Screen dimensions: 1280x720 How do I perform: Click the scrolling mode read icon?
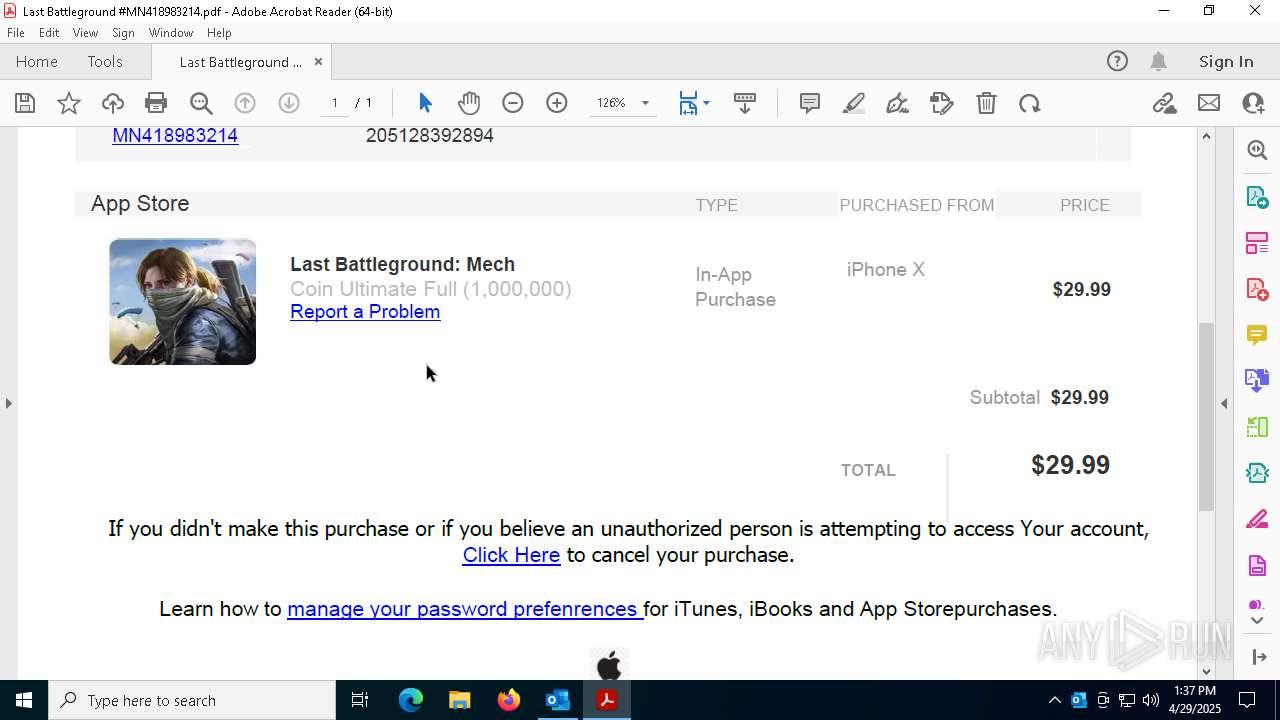pyautogui.click(x=745, y=103)
